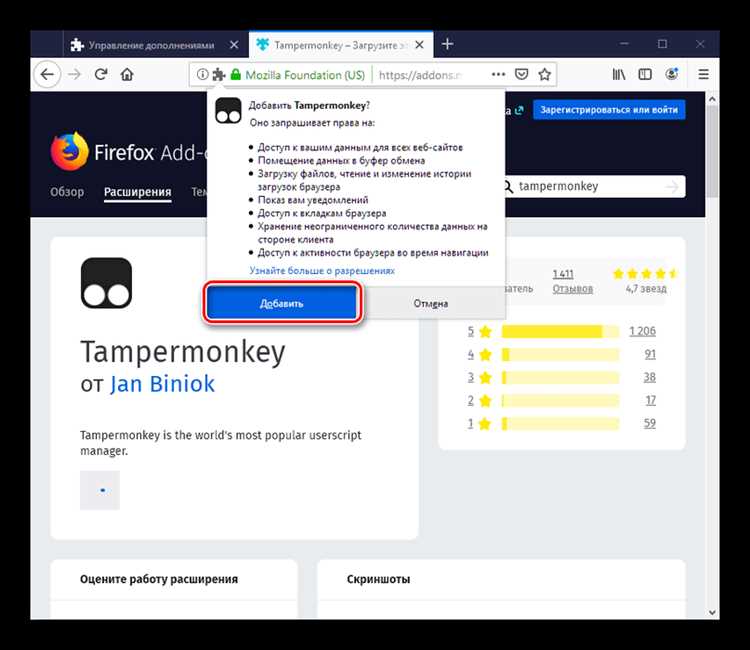750x650 pixels.
Task: Reload the current page
Action: [x=101, y=75]
